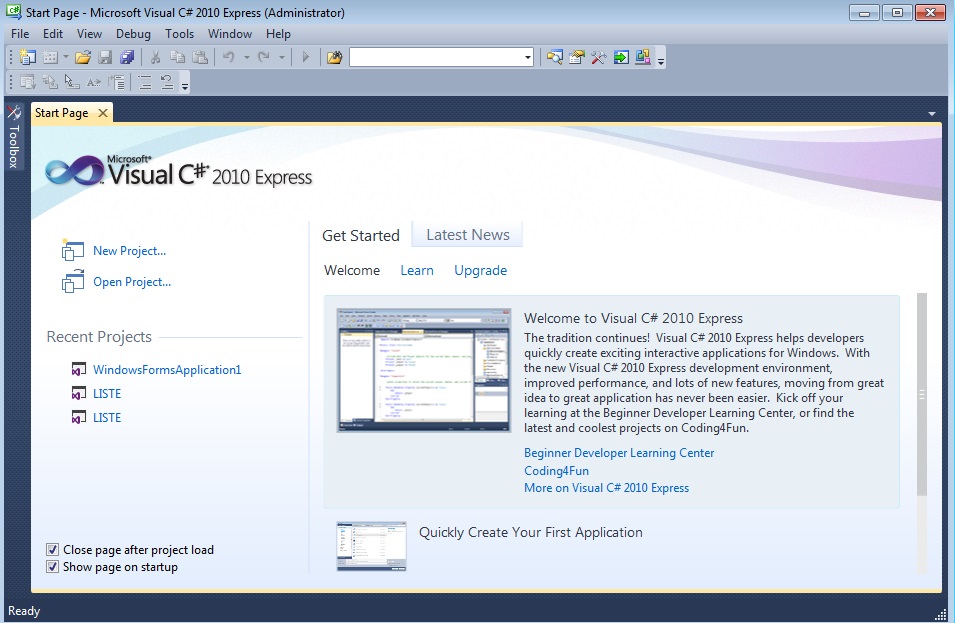Open the Tools menu
This screenshot has height=623, width=955.
point(180,33)
